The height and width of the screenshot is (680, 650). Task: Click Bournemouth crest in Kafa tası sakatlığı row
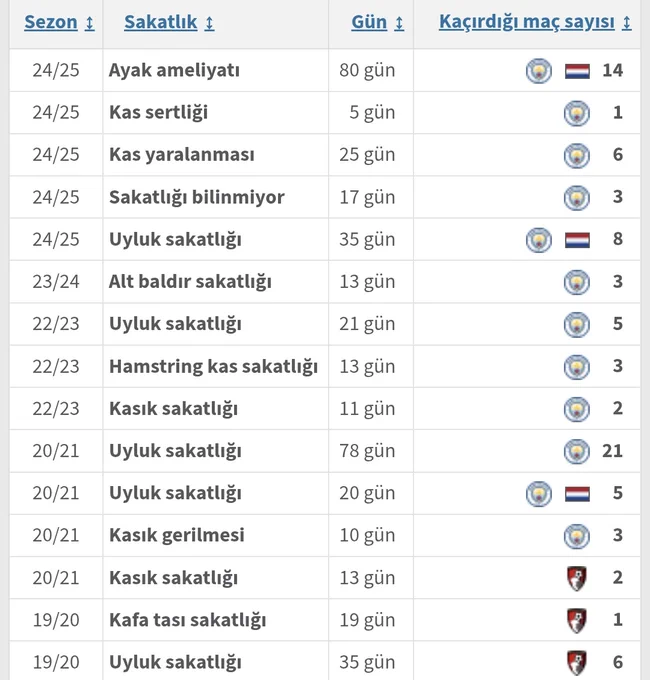click(x=577, y=620)
